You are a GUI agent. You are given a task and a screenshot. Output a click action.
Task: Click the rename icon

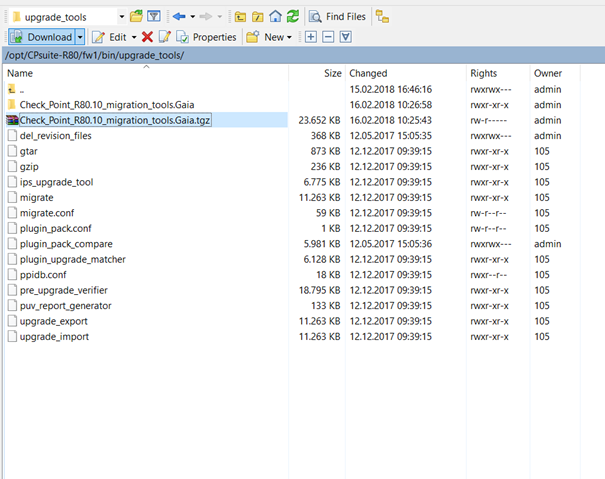tap(165, 37)
